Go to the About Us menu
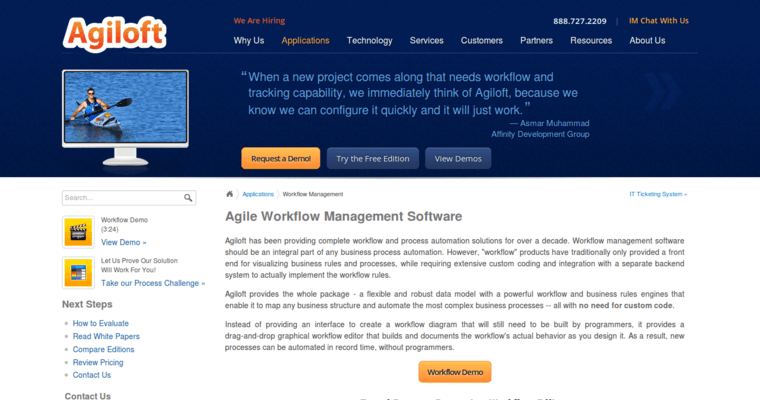This screenshot has height=400, width=760. (647, 41)
